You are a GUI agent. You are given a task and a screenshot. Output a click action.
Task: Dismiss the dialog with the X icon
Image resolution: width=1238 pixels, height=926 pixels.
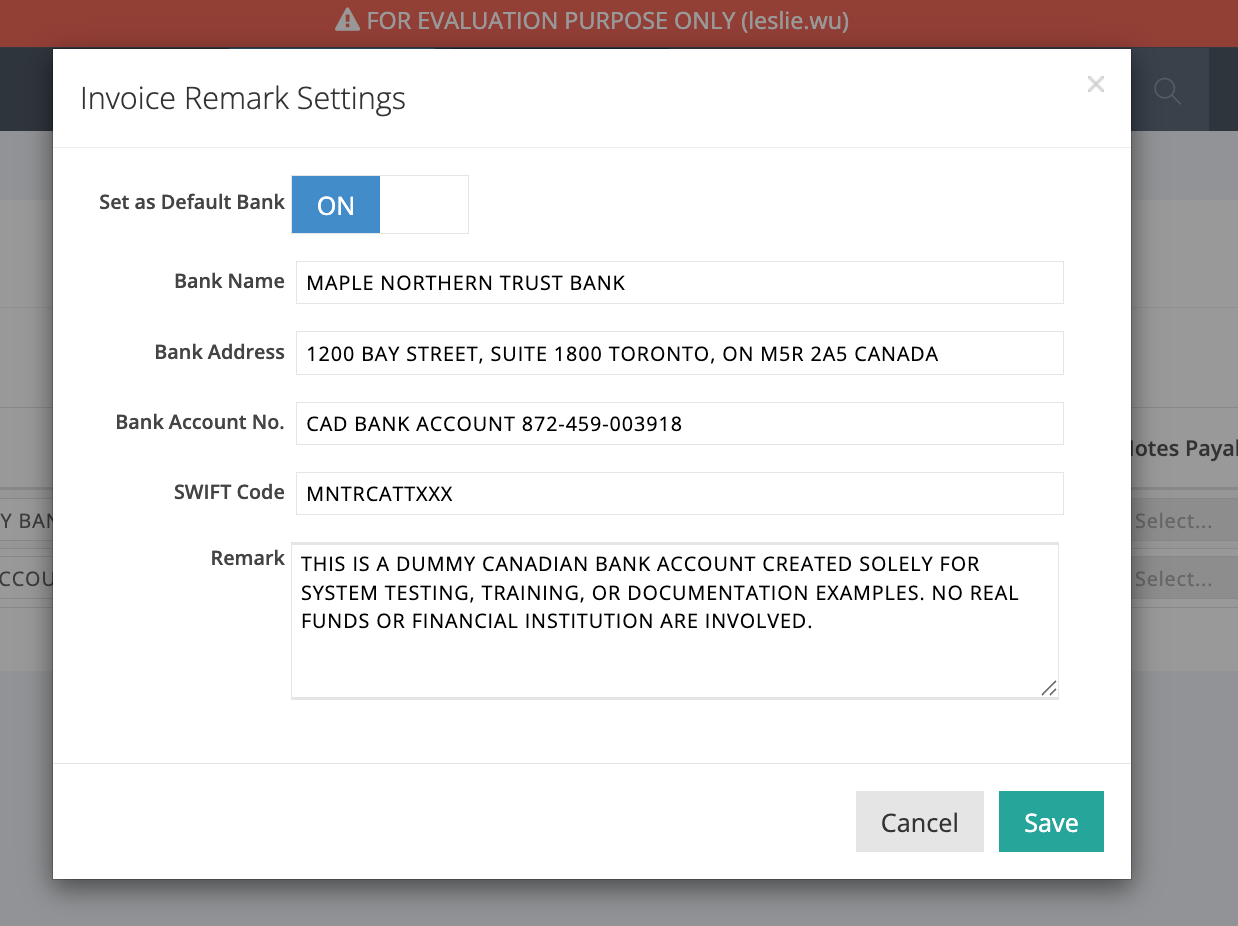(x=1095, y=84)
